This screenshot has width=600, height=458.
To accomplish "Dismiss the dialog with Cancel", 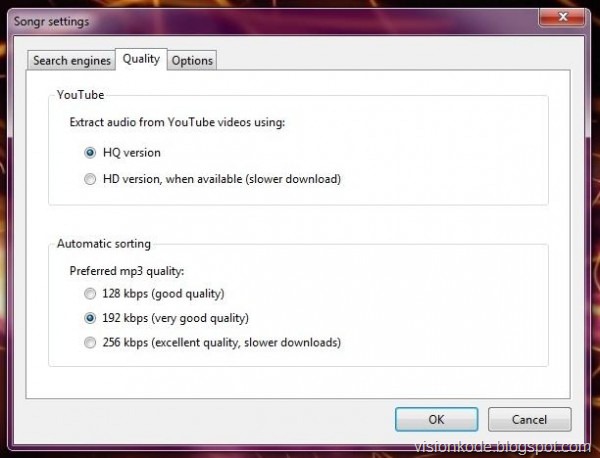I will [530, 419].
